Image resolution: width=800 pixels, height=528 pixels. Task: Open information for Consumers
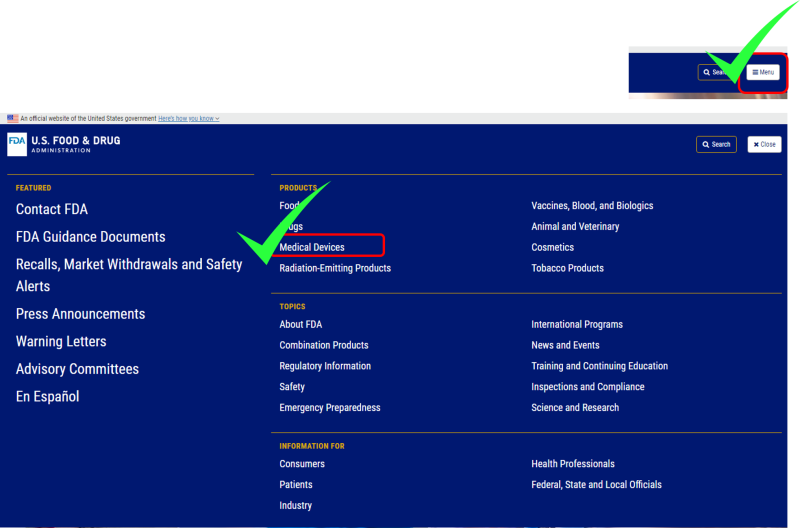tap(302, 464)
